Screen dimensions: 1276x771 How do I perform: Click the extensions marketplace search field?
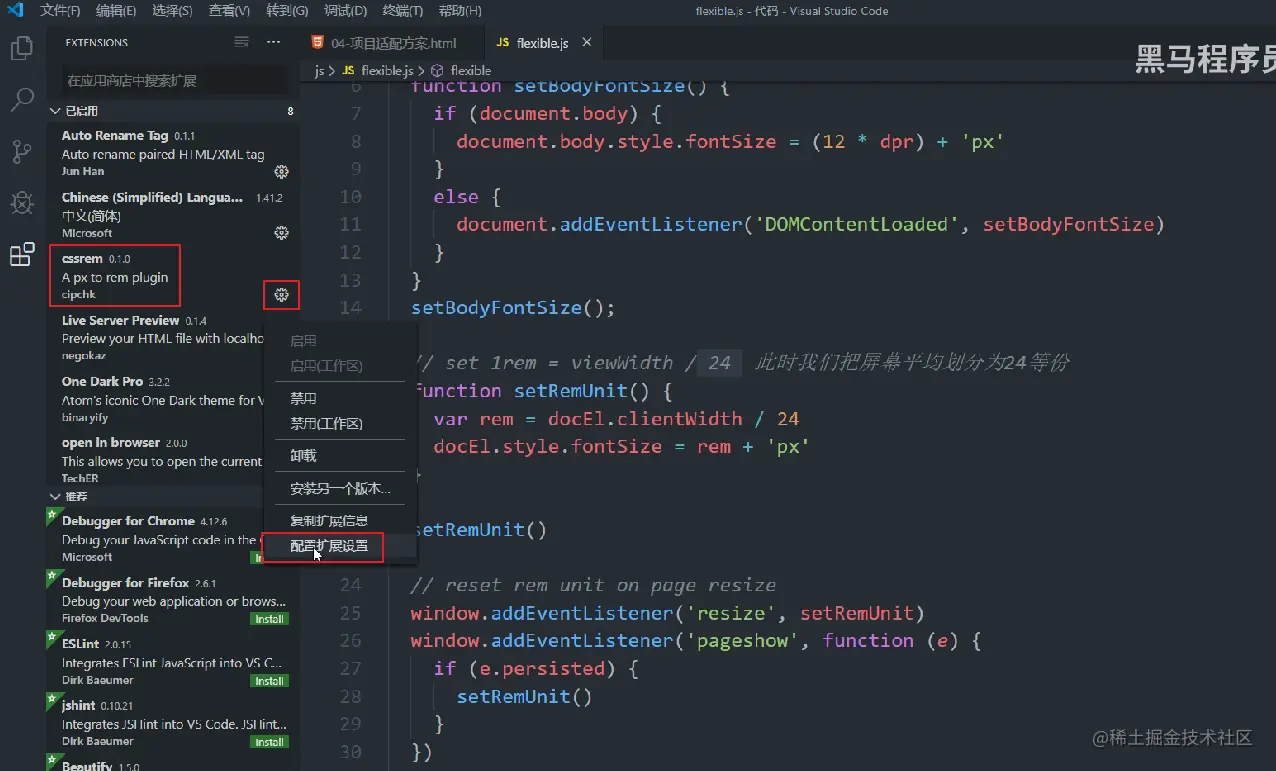pyautogui.click(x=173, y=80)
